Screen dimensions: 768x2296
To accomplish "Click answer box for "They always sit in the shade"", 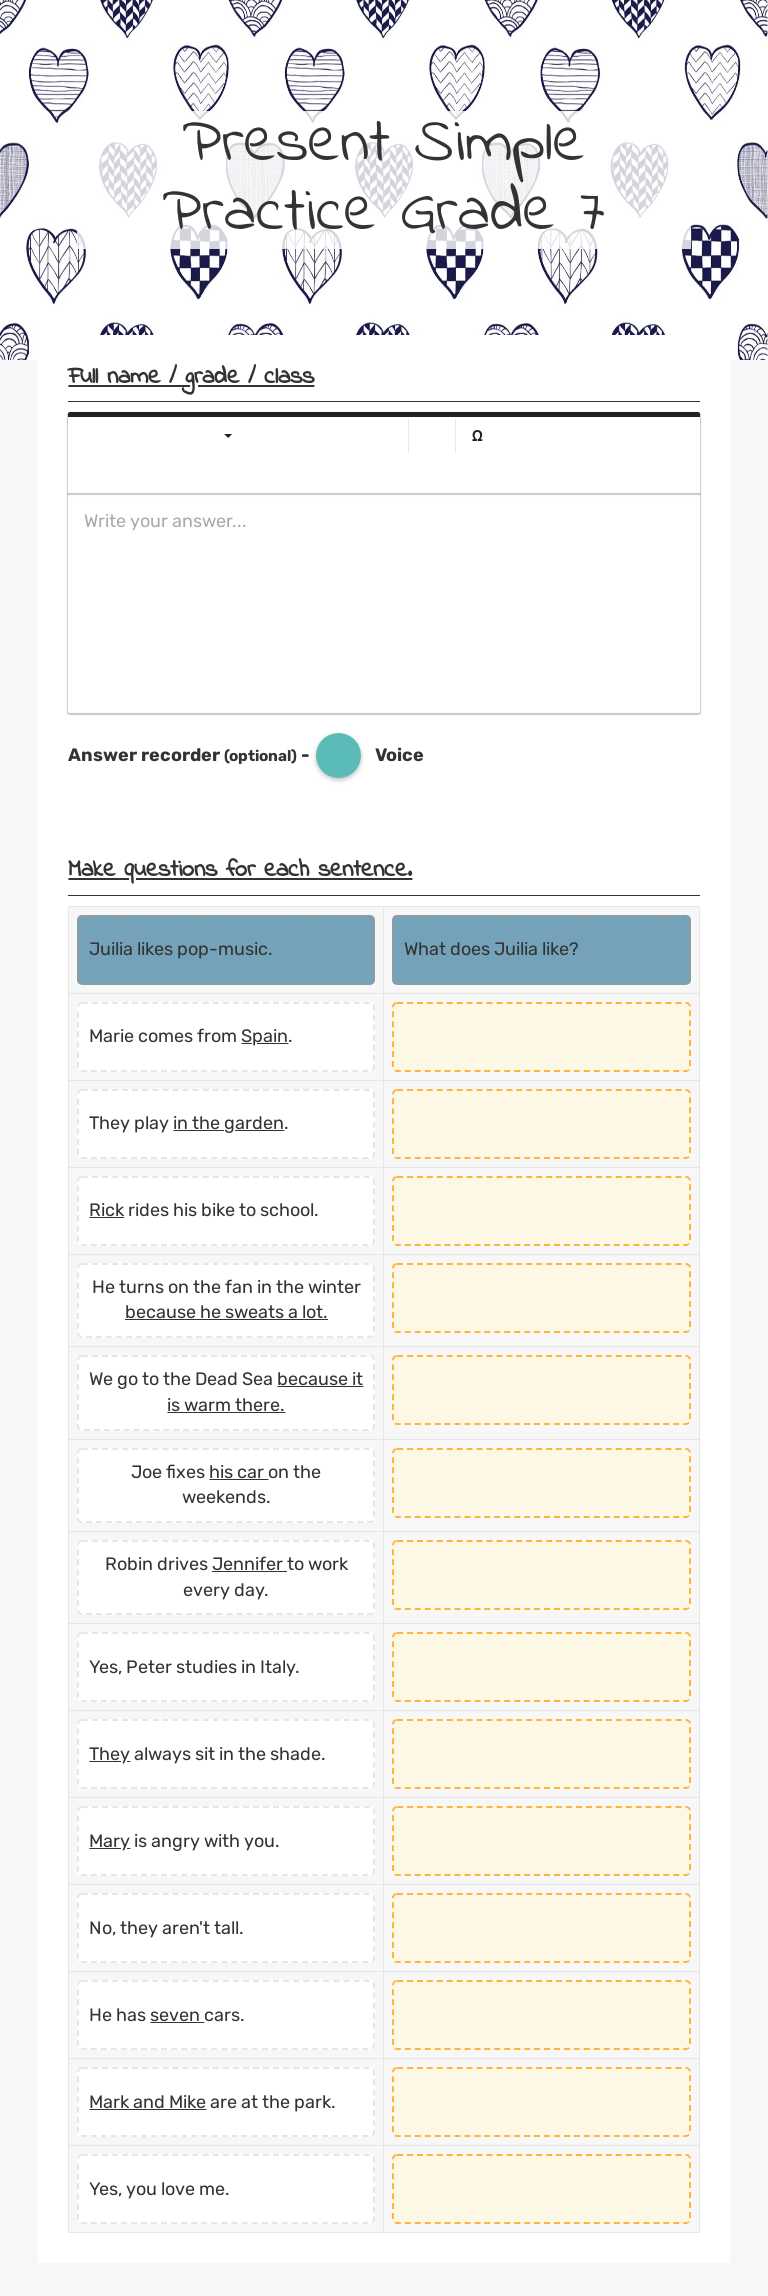I will click(x=541, y=1753).
